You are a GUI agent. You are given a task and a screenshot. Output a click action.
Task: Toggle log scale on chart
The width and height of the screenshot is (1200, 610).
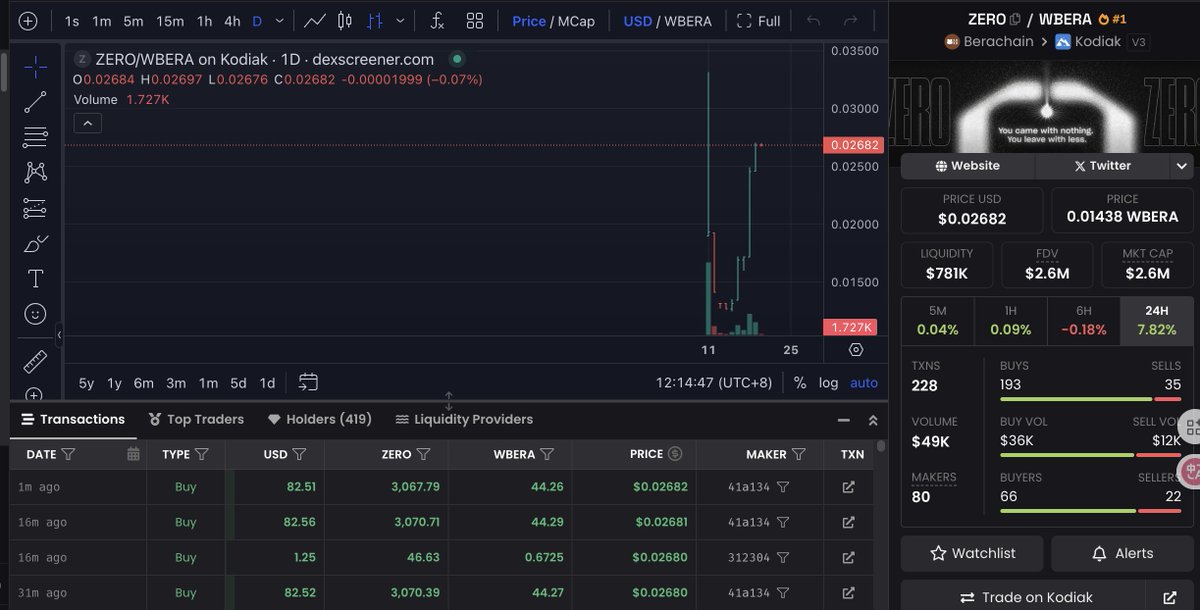(x=828, y=382)
